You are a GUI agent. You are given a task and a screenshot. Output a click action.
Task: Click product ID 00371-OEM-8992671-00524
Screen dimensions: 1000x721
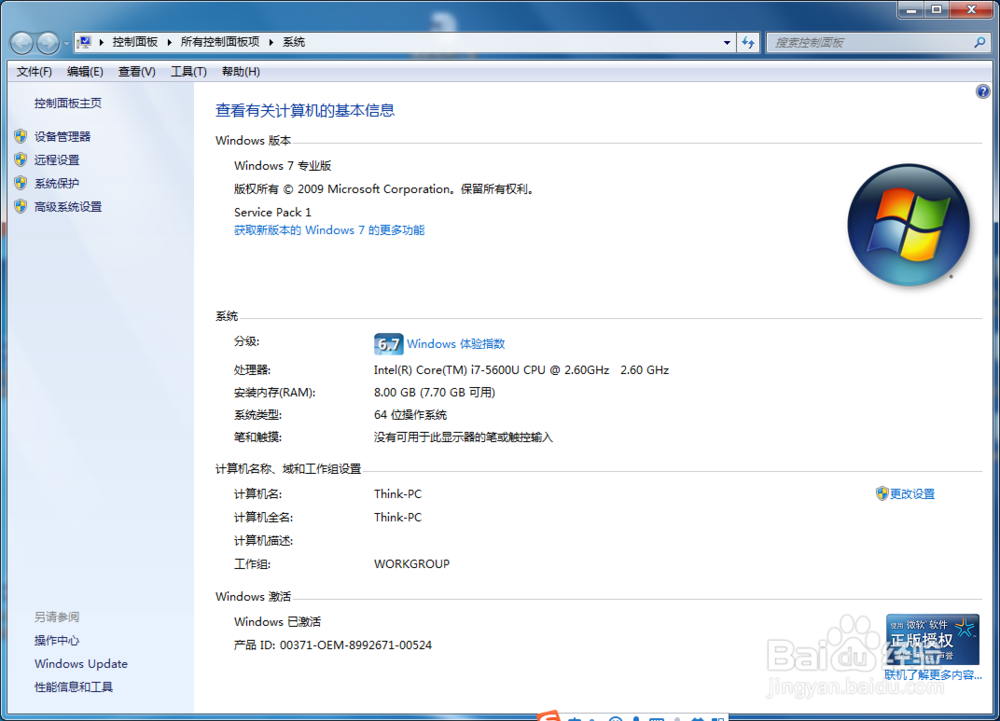356,645
